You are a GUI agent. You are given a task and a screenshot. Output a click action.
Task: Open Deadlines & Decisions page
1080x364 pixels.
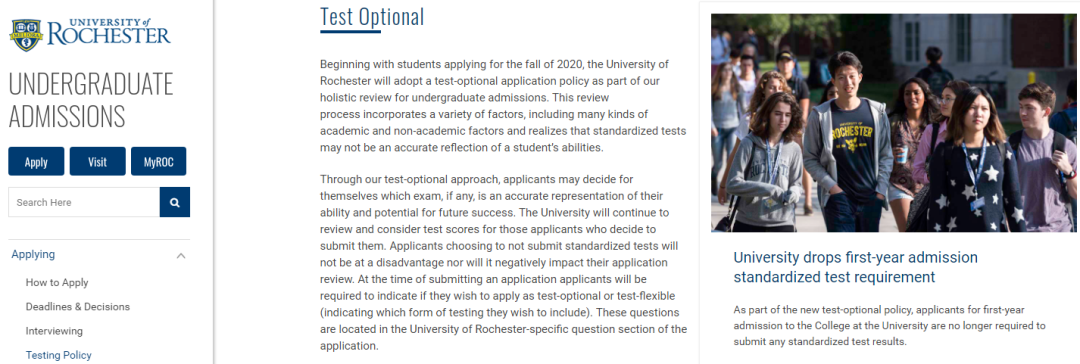[x=78, y=307]
